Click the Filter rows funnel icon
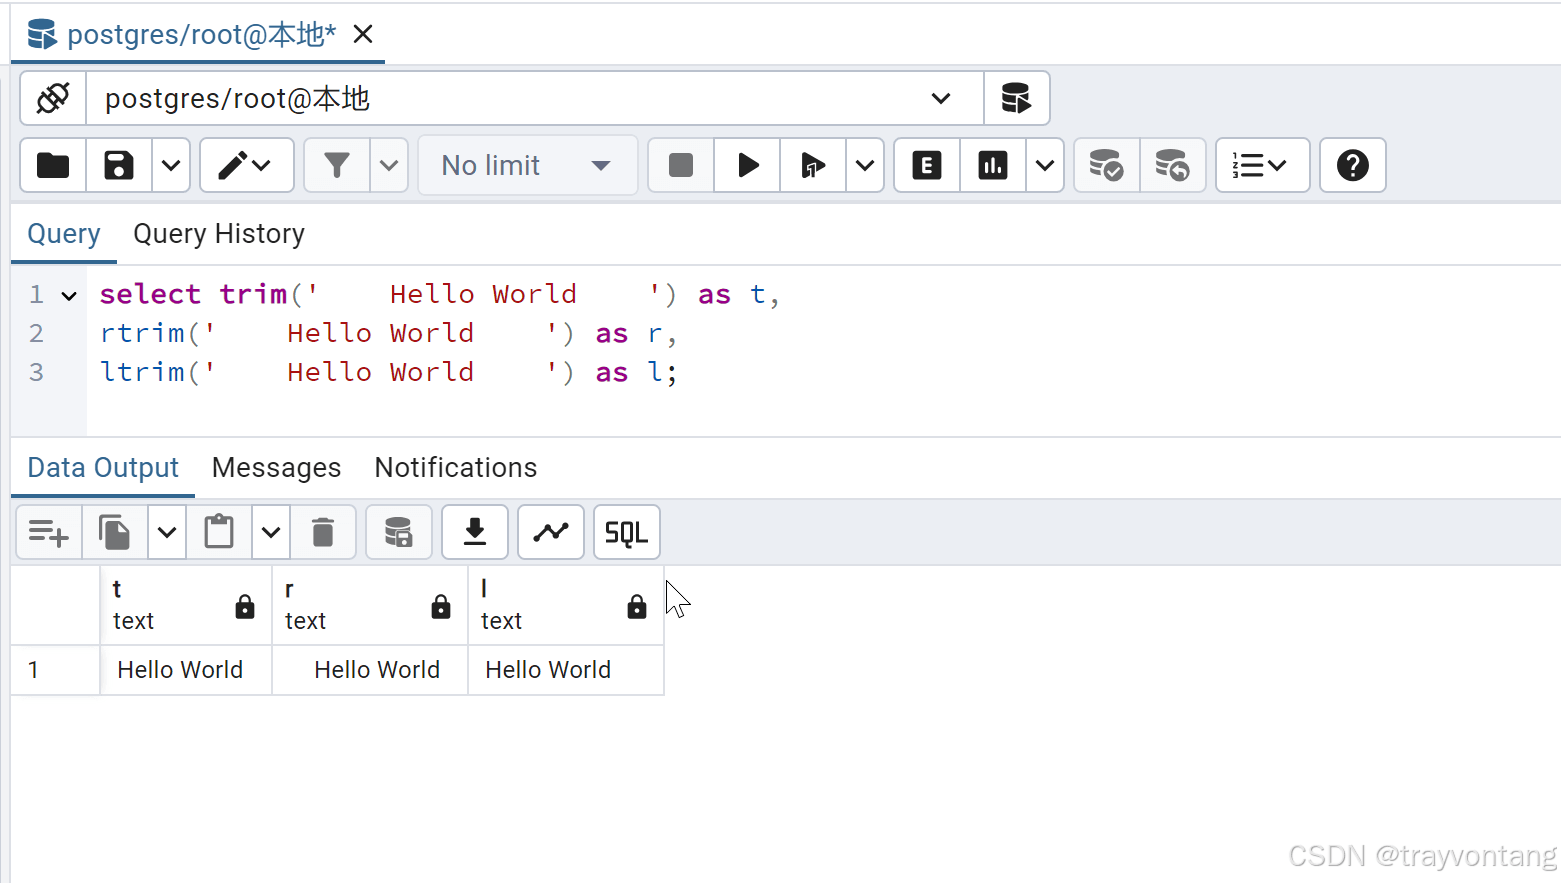The height and width of the screenshot is (883, 1561). [x=337, y=165]
